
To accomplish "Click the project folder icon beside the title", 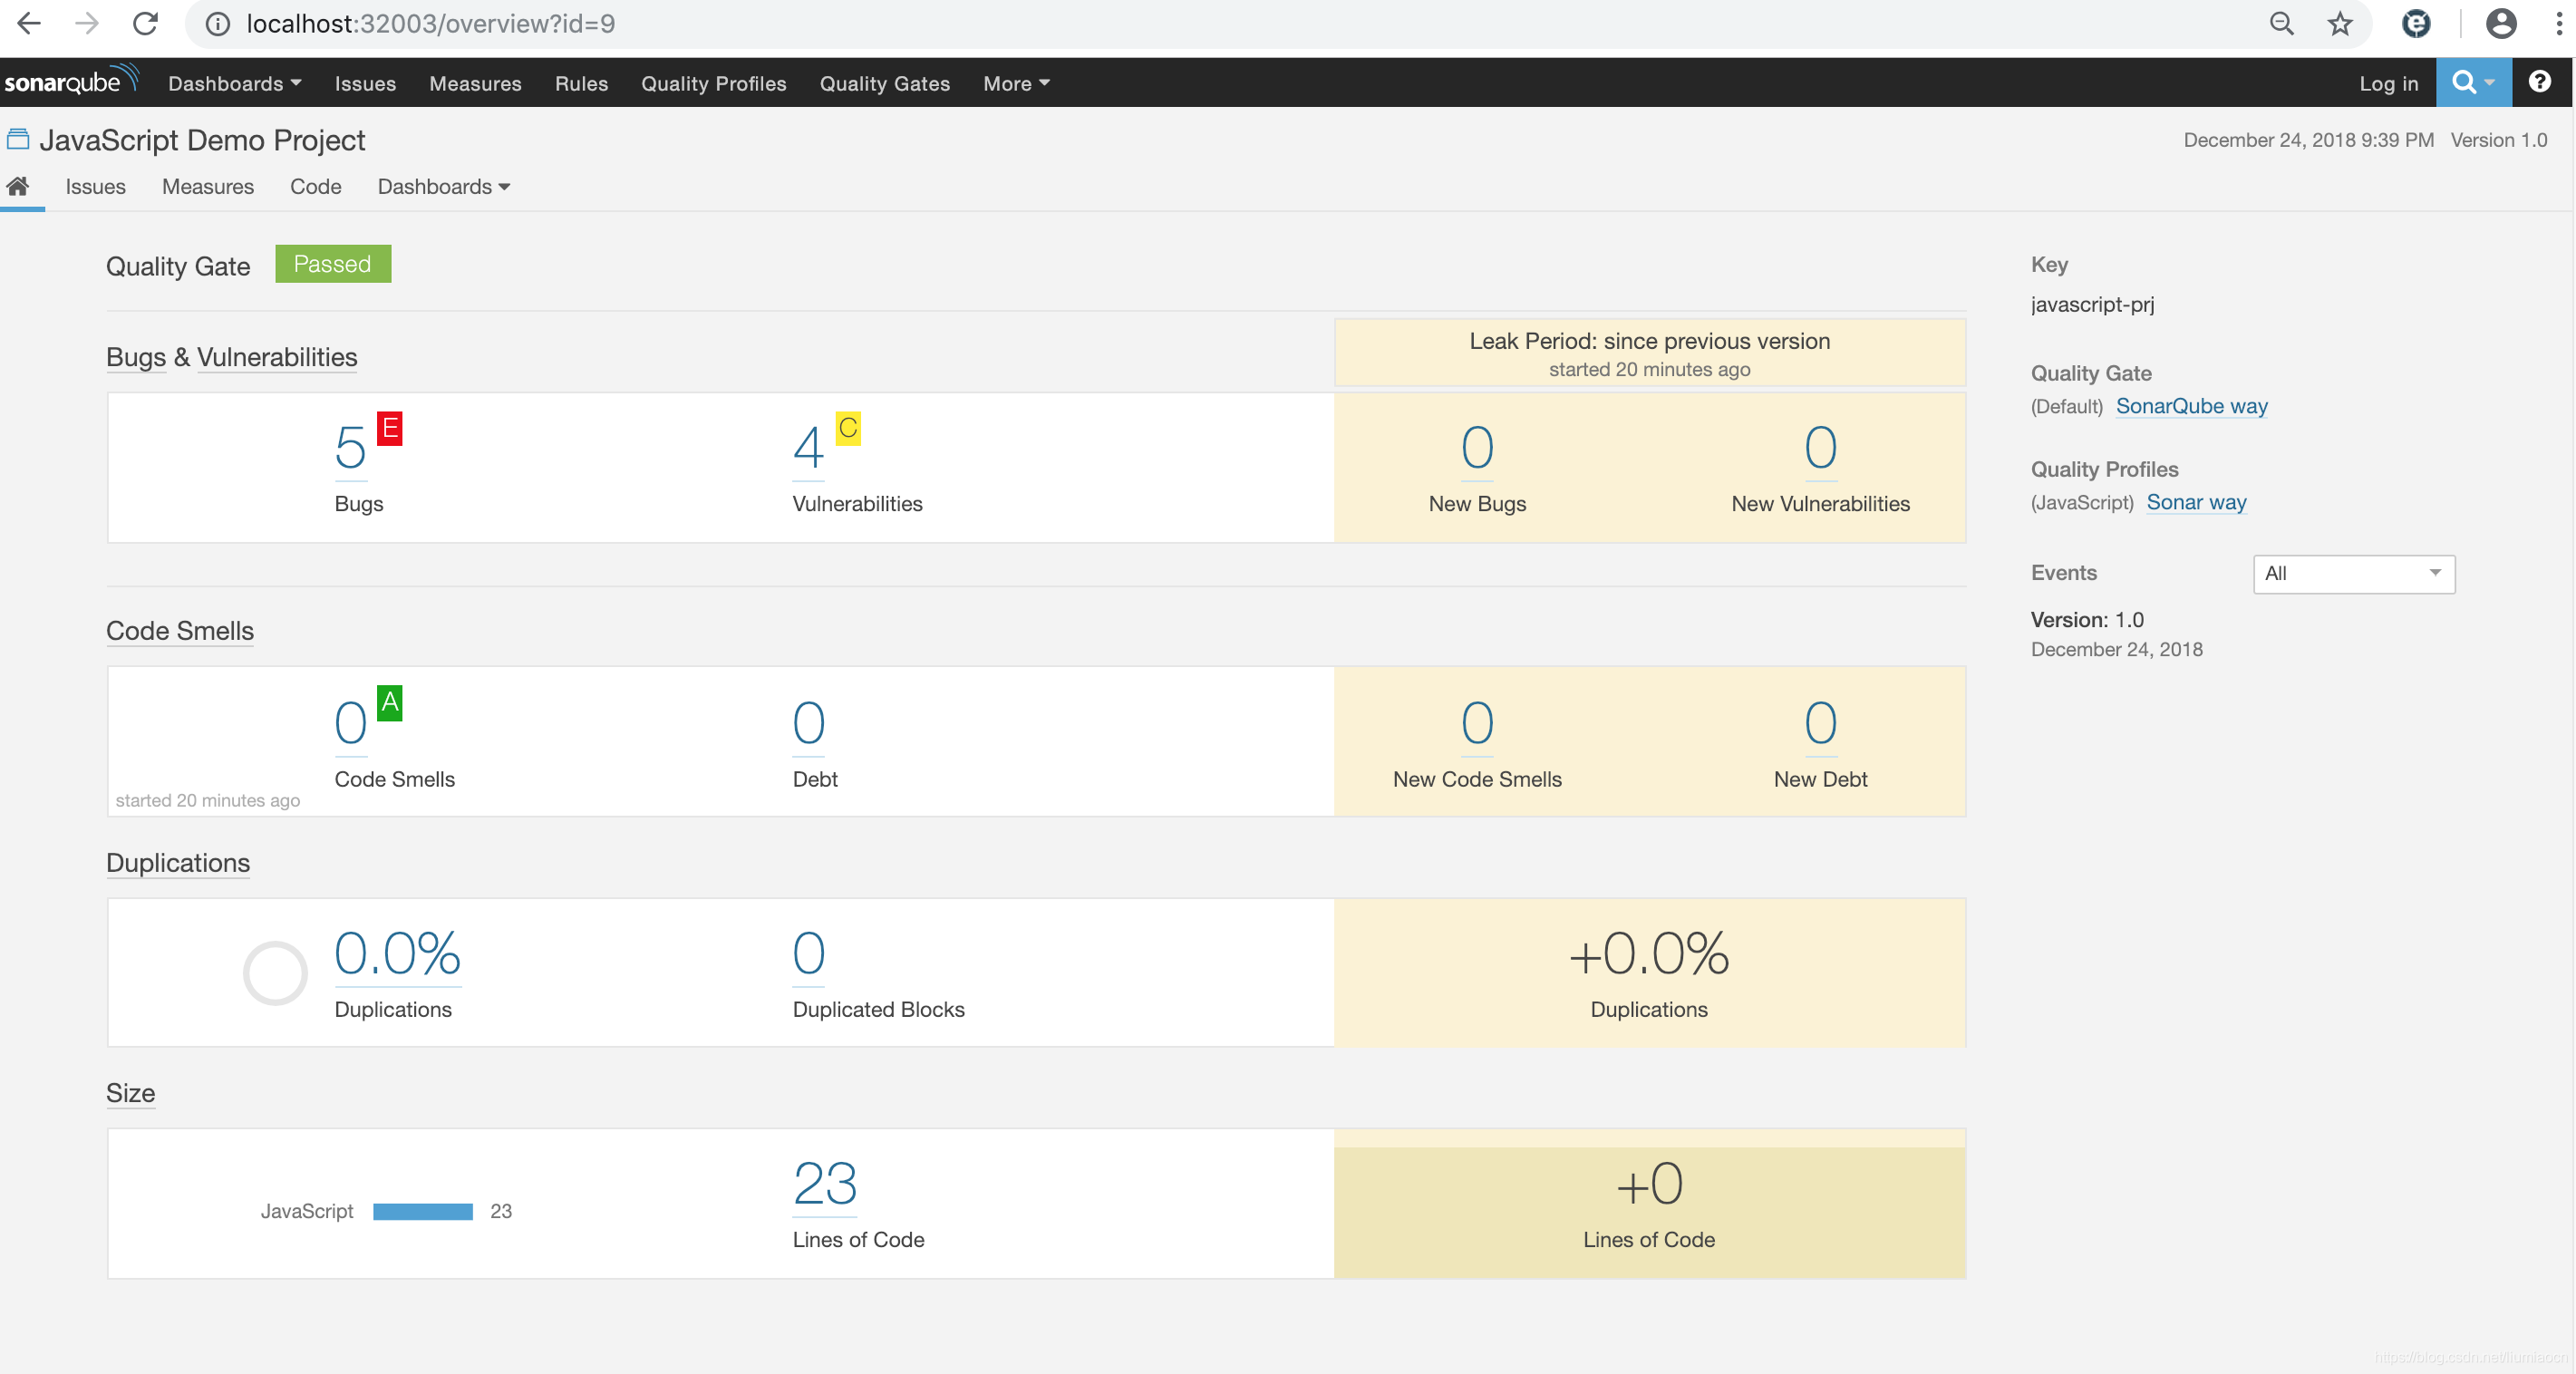I will [18, 139].
